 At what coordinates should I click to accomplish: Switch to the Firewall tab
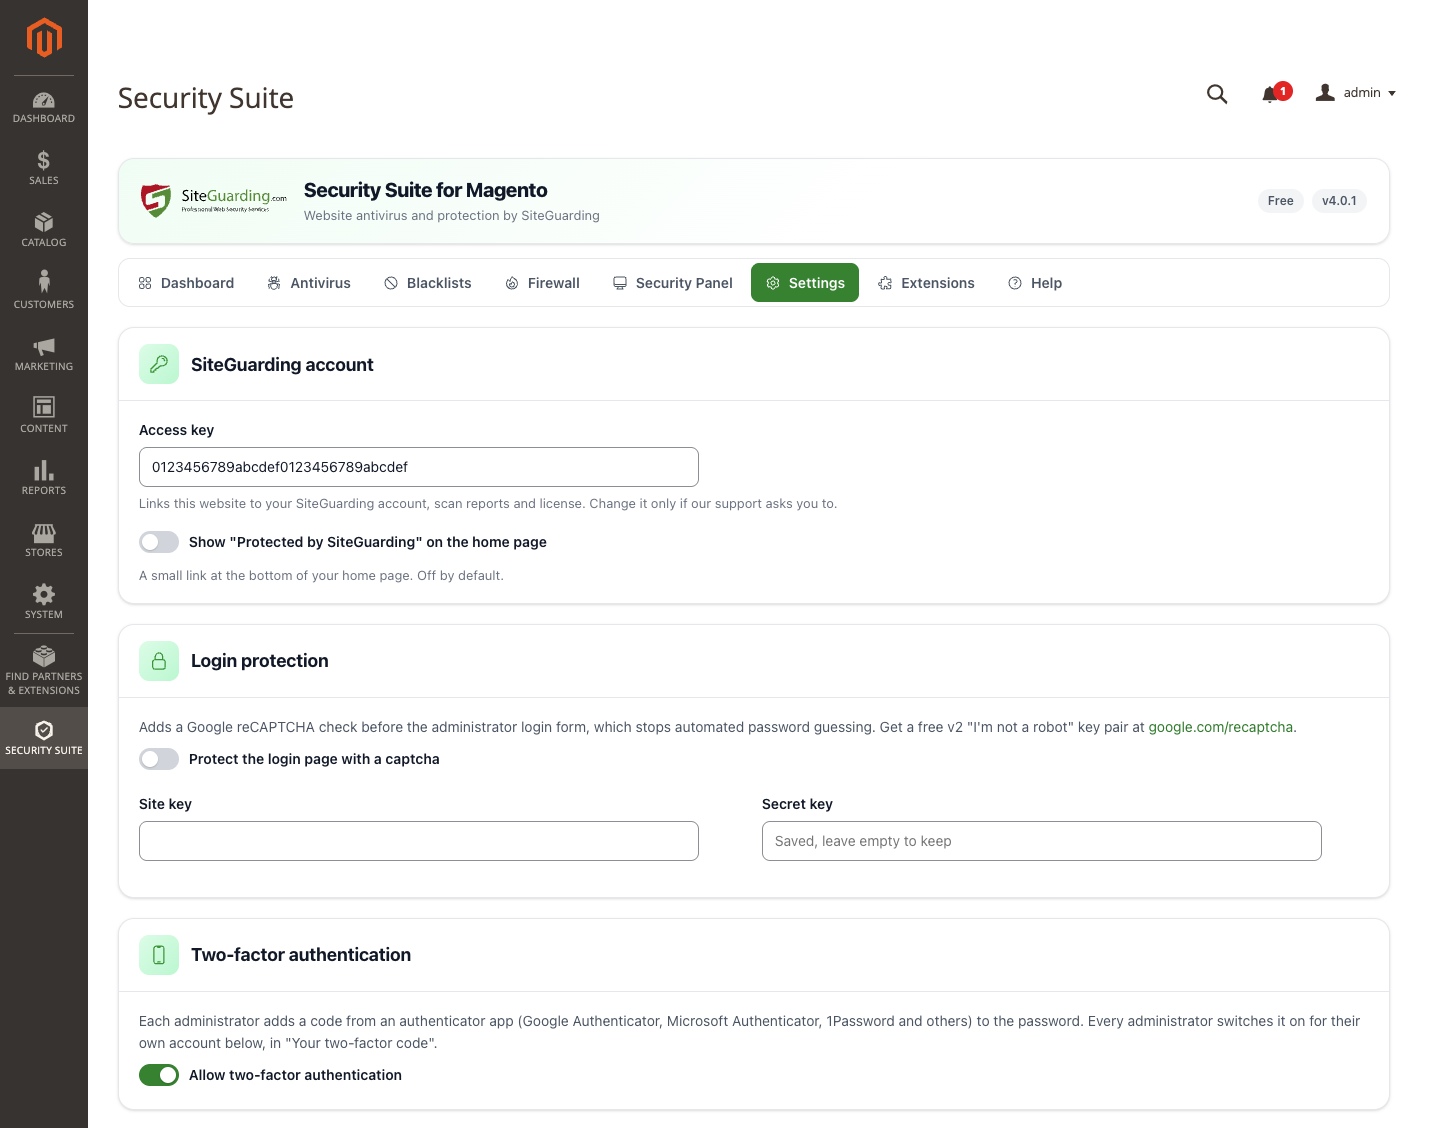(542, 283)
